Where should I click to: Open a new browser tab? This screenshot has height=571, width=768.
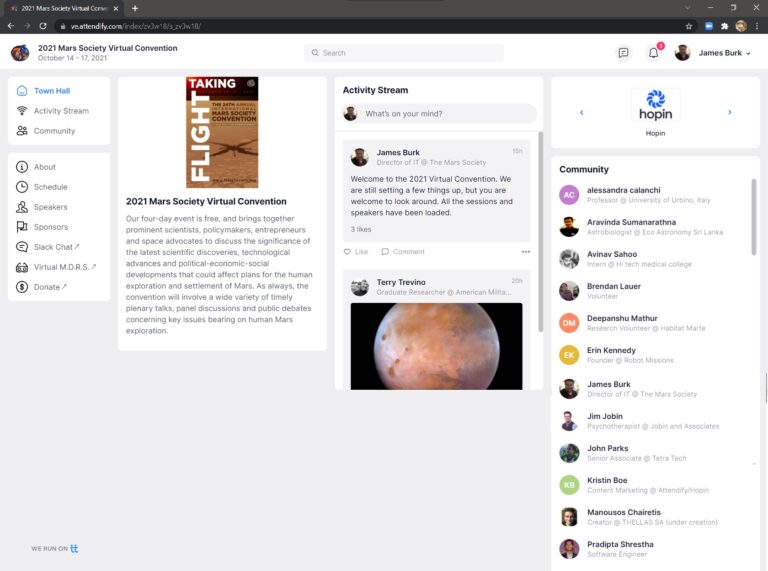(x=135, y=8)
